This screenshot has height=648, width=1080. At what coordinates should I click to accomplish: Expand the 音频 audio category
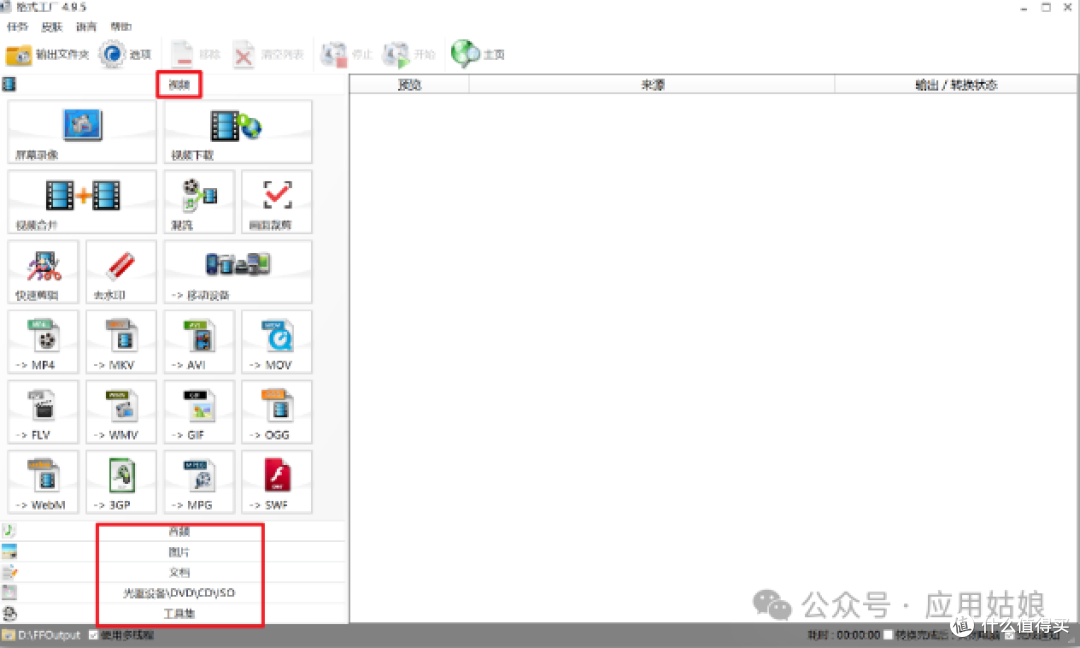pyautogui.click(x=172, y=531)
